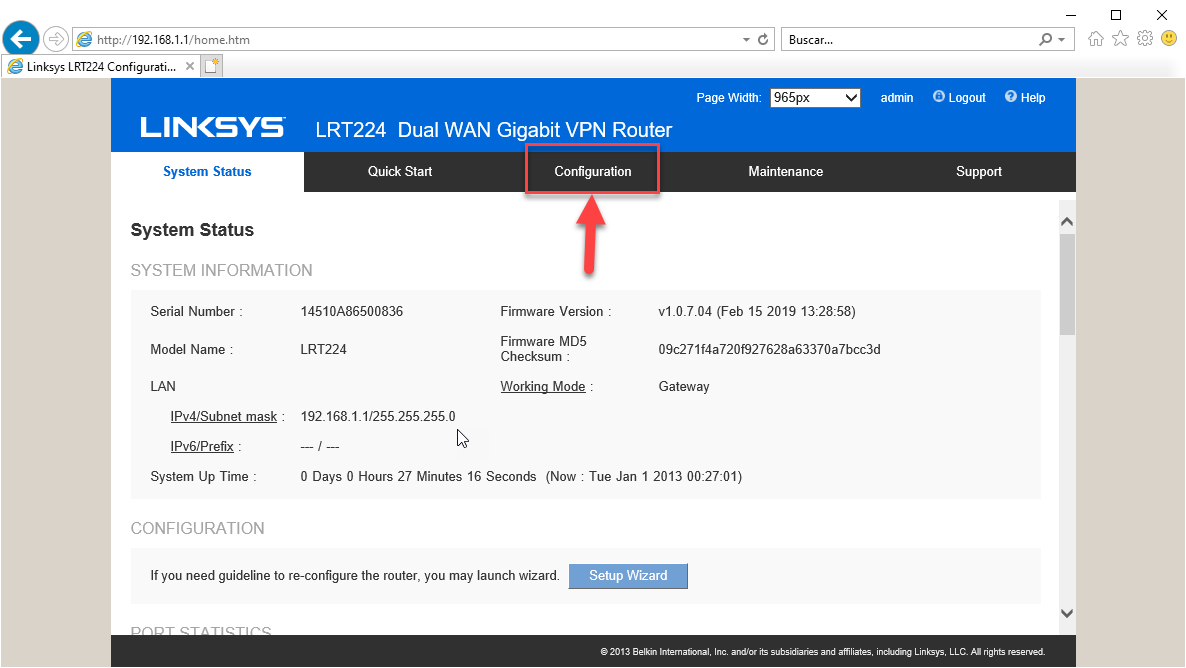Click the Logout link
1186x668 pixels.
[966, 98]
